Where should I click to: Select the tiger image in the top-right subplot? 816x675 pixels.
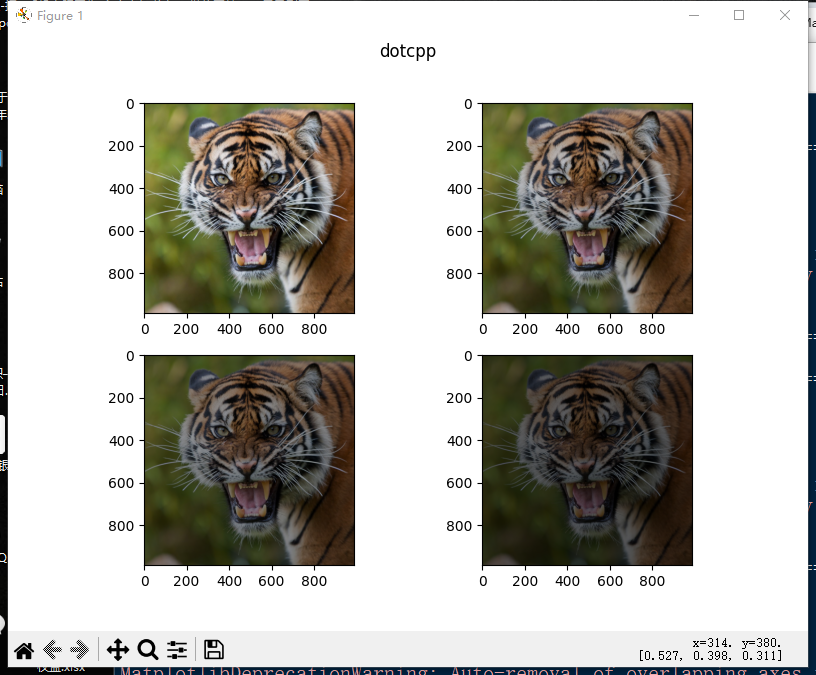[588, 208]
